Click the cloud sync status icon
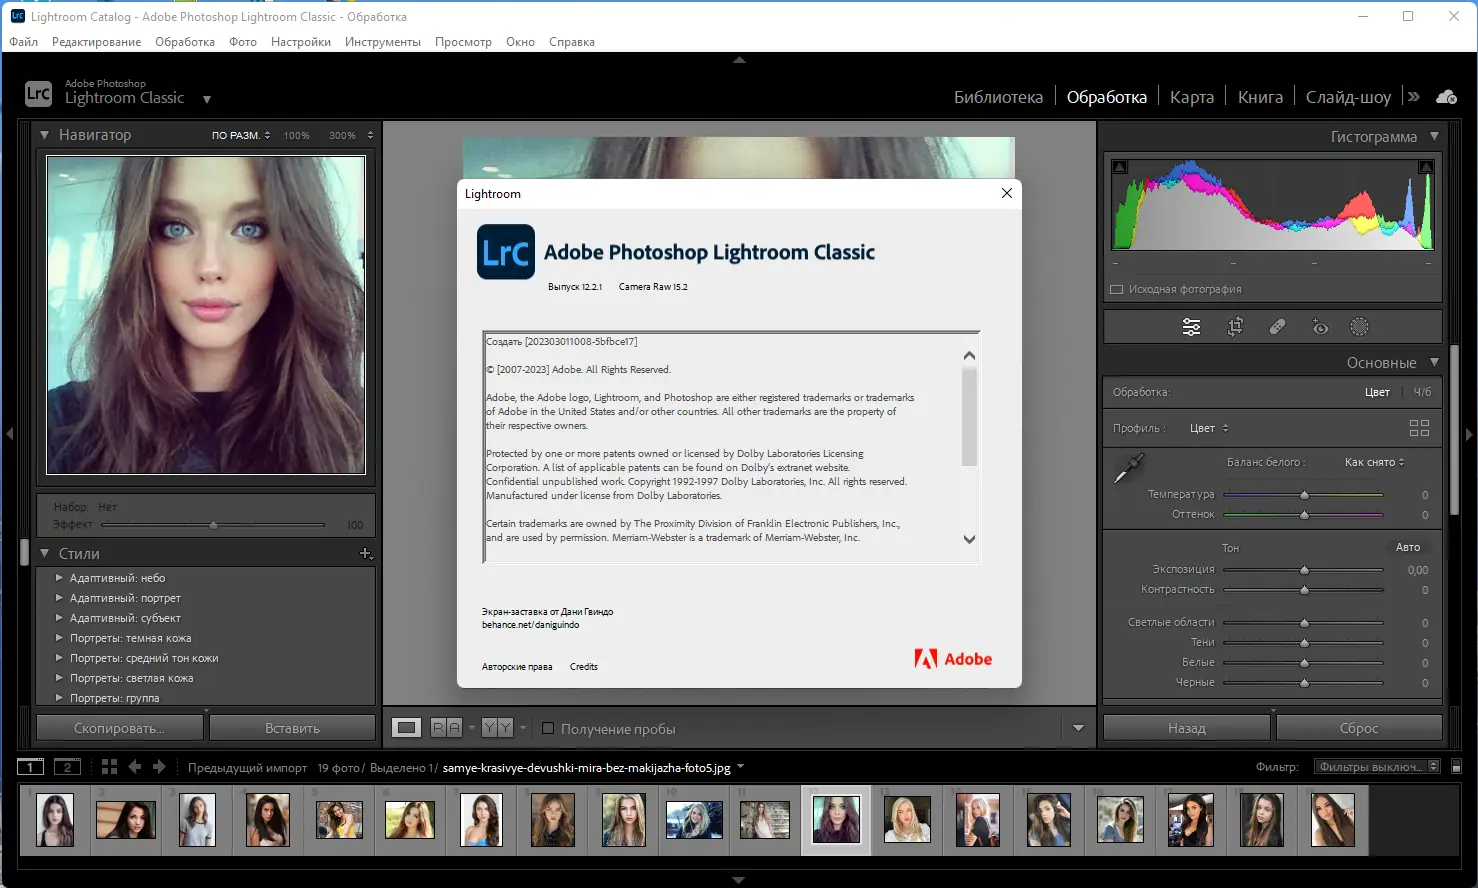1478x888 pixels. pyautogui.click(x=1446, y=97)
